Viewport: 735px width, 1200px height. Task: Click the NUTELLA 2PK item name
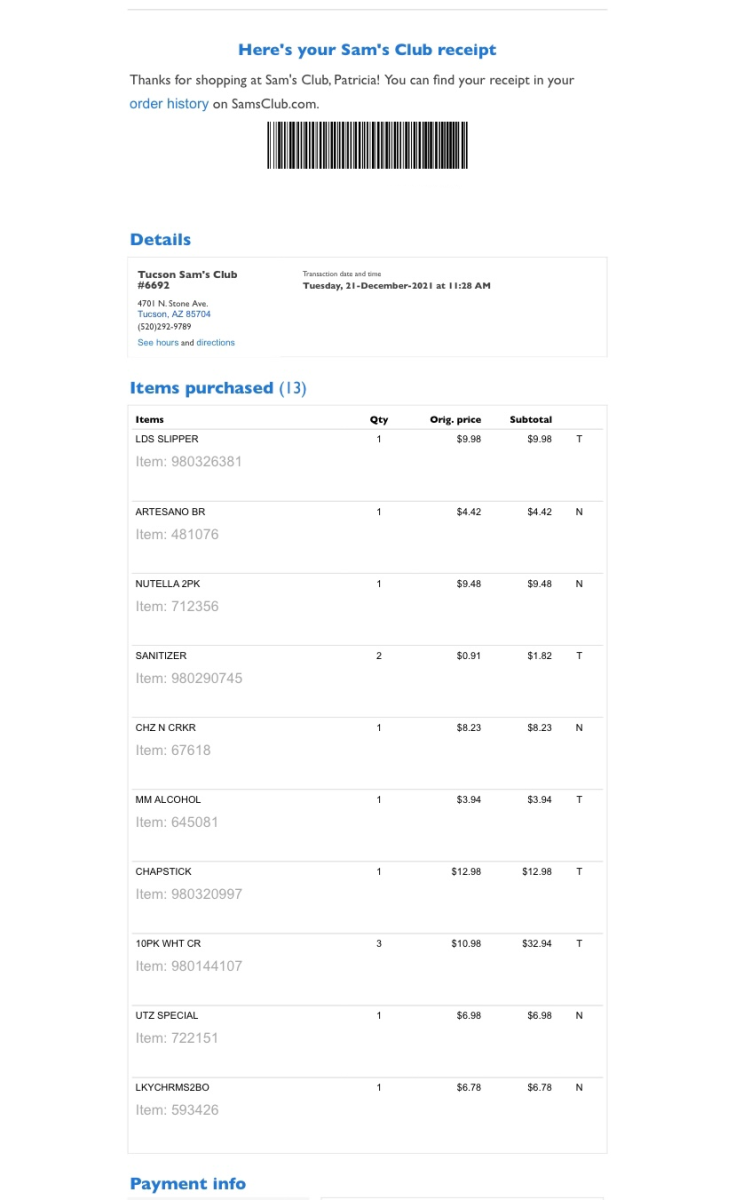pyautogui.click(x=168, y=584)
